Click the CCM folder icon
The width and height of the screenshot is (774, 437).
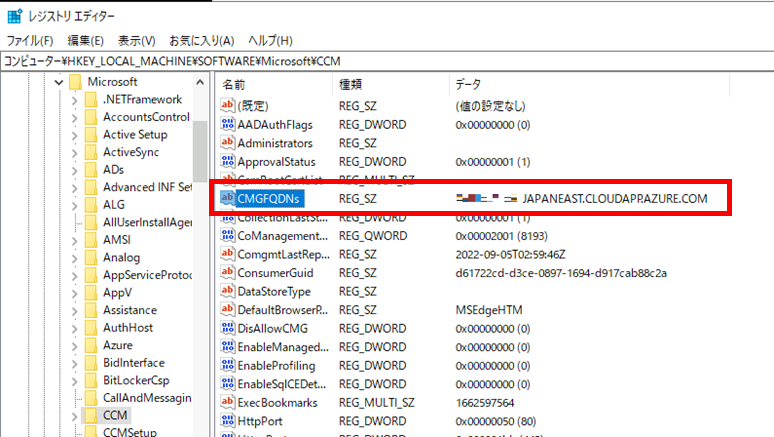[91, 415]
